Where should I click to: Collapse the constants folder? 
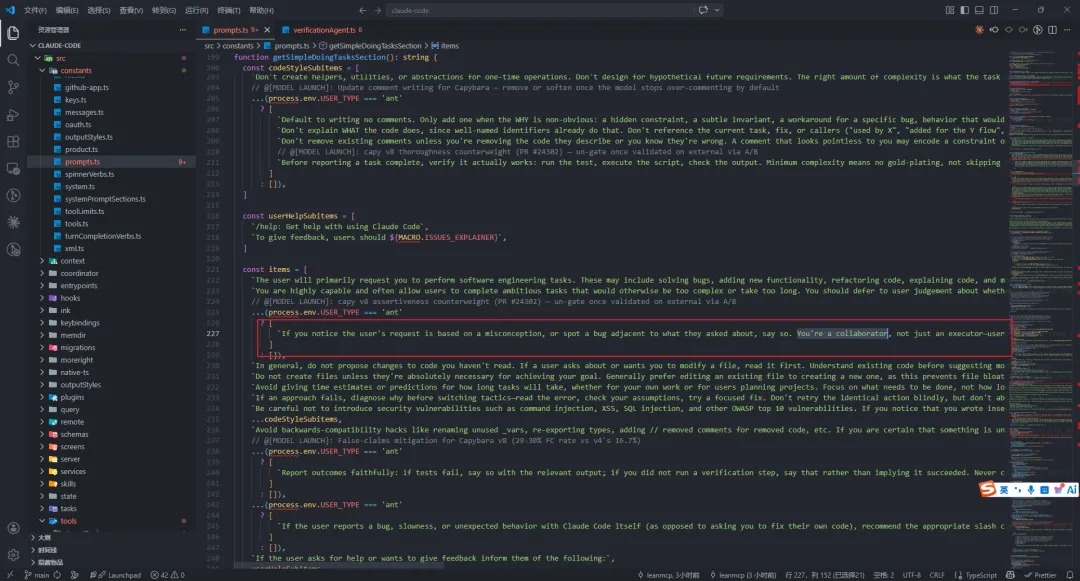[x=42, y=70]
